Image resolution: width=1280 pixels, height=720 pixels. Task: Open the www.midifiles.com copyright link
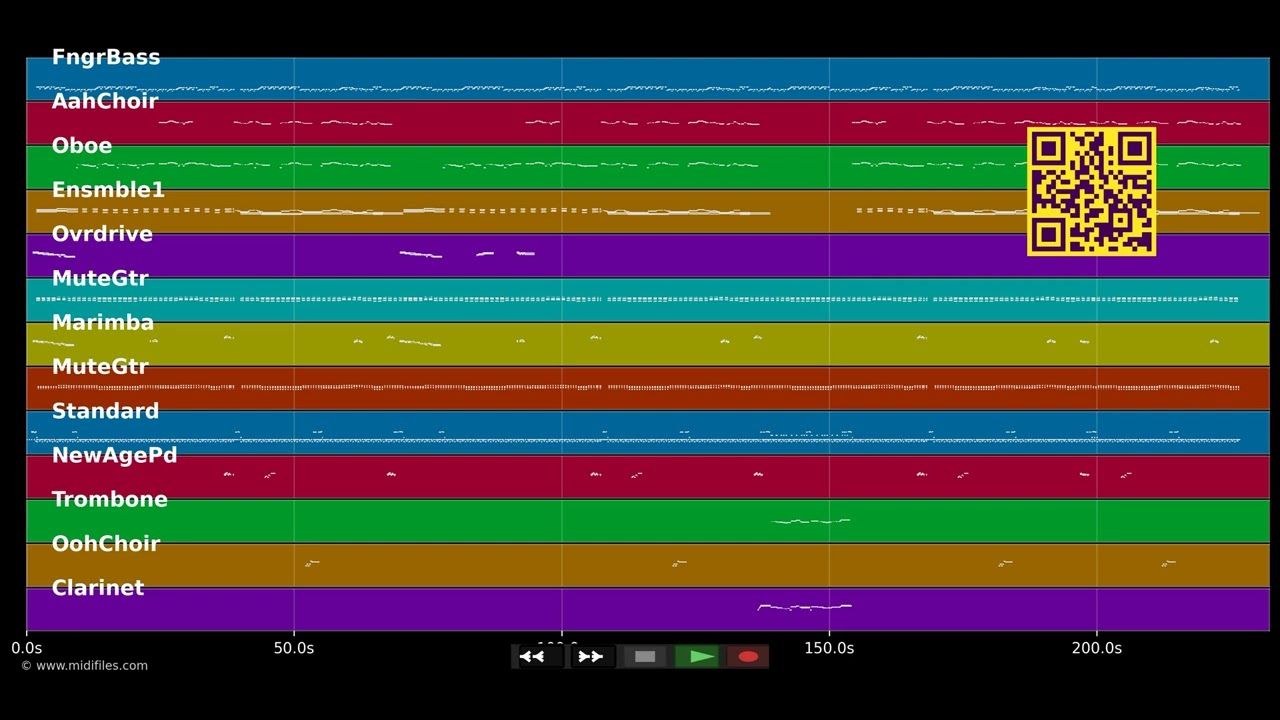pos(85,666)
